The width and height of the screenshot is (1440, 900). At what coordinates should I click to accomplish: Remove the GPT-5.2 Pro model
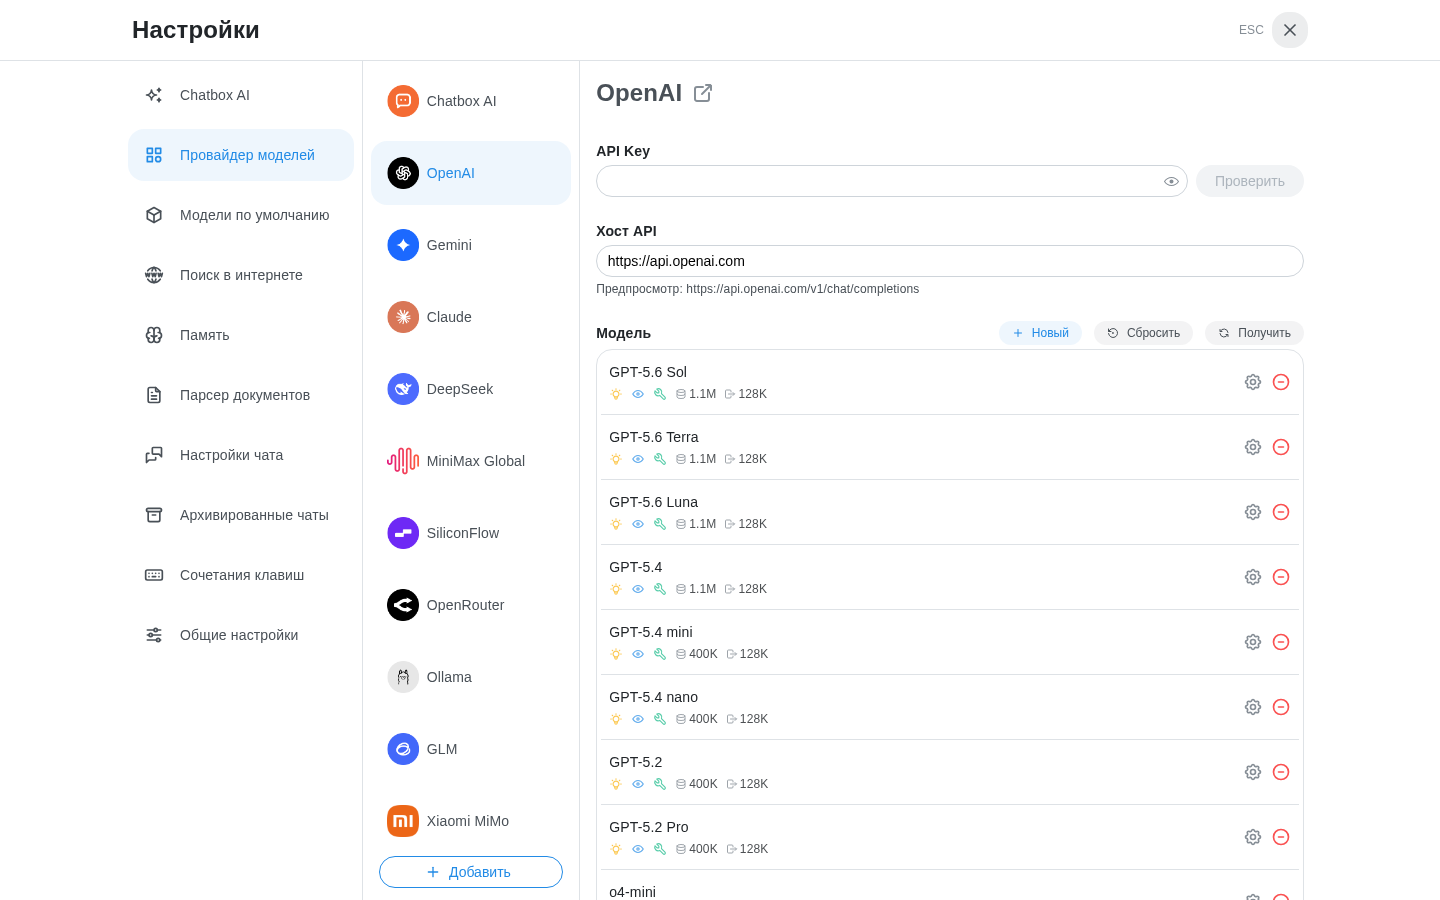[1281, 837]
